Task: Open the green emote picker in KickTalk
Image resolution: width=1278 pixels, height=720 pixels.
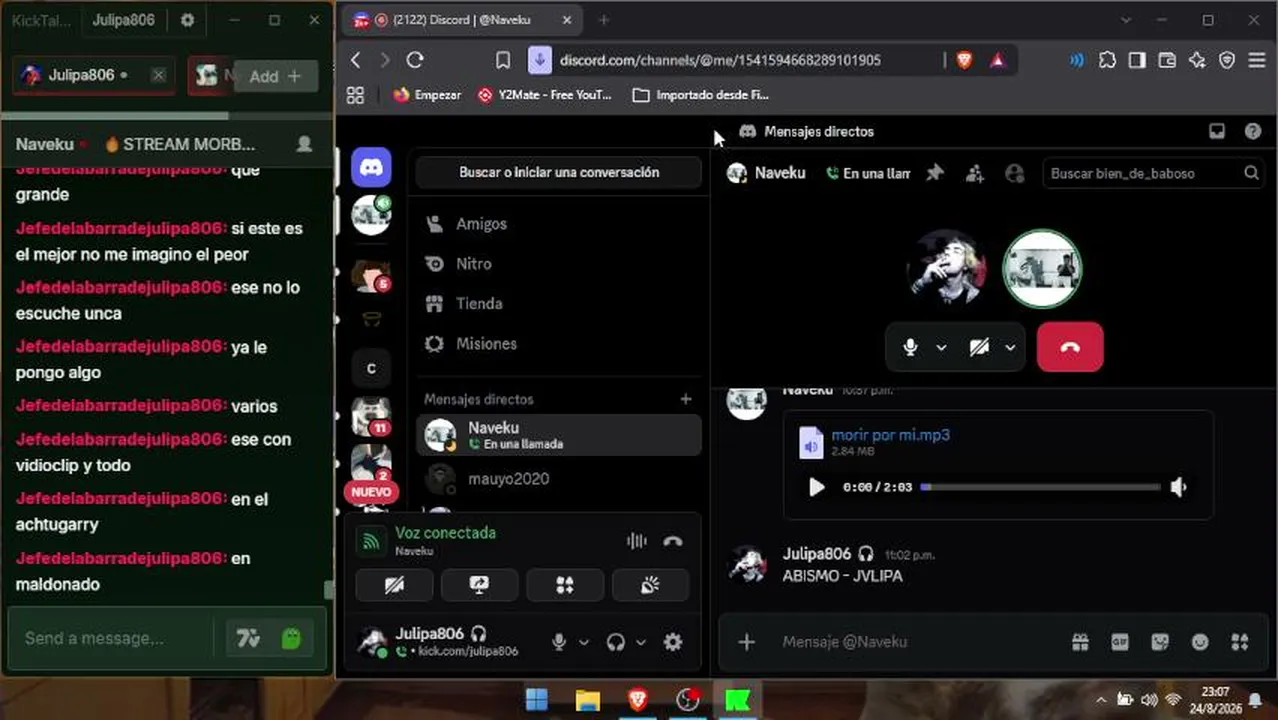Action: tap(291, 638)
